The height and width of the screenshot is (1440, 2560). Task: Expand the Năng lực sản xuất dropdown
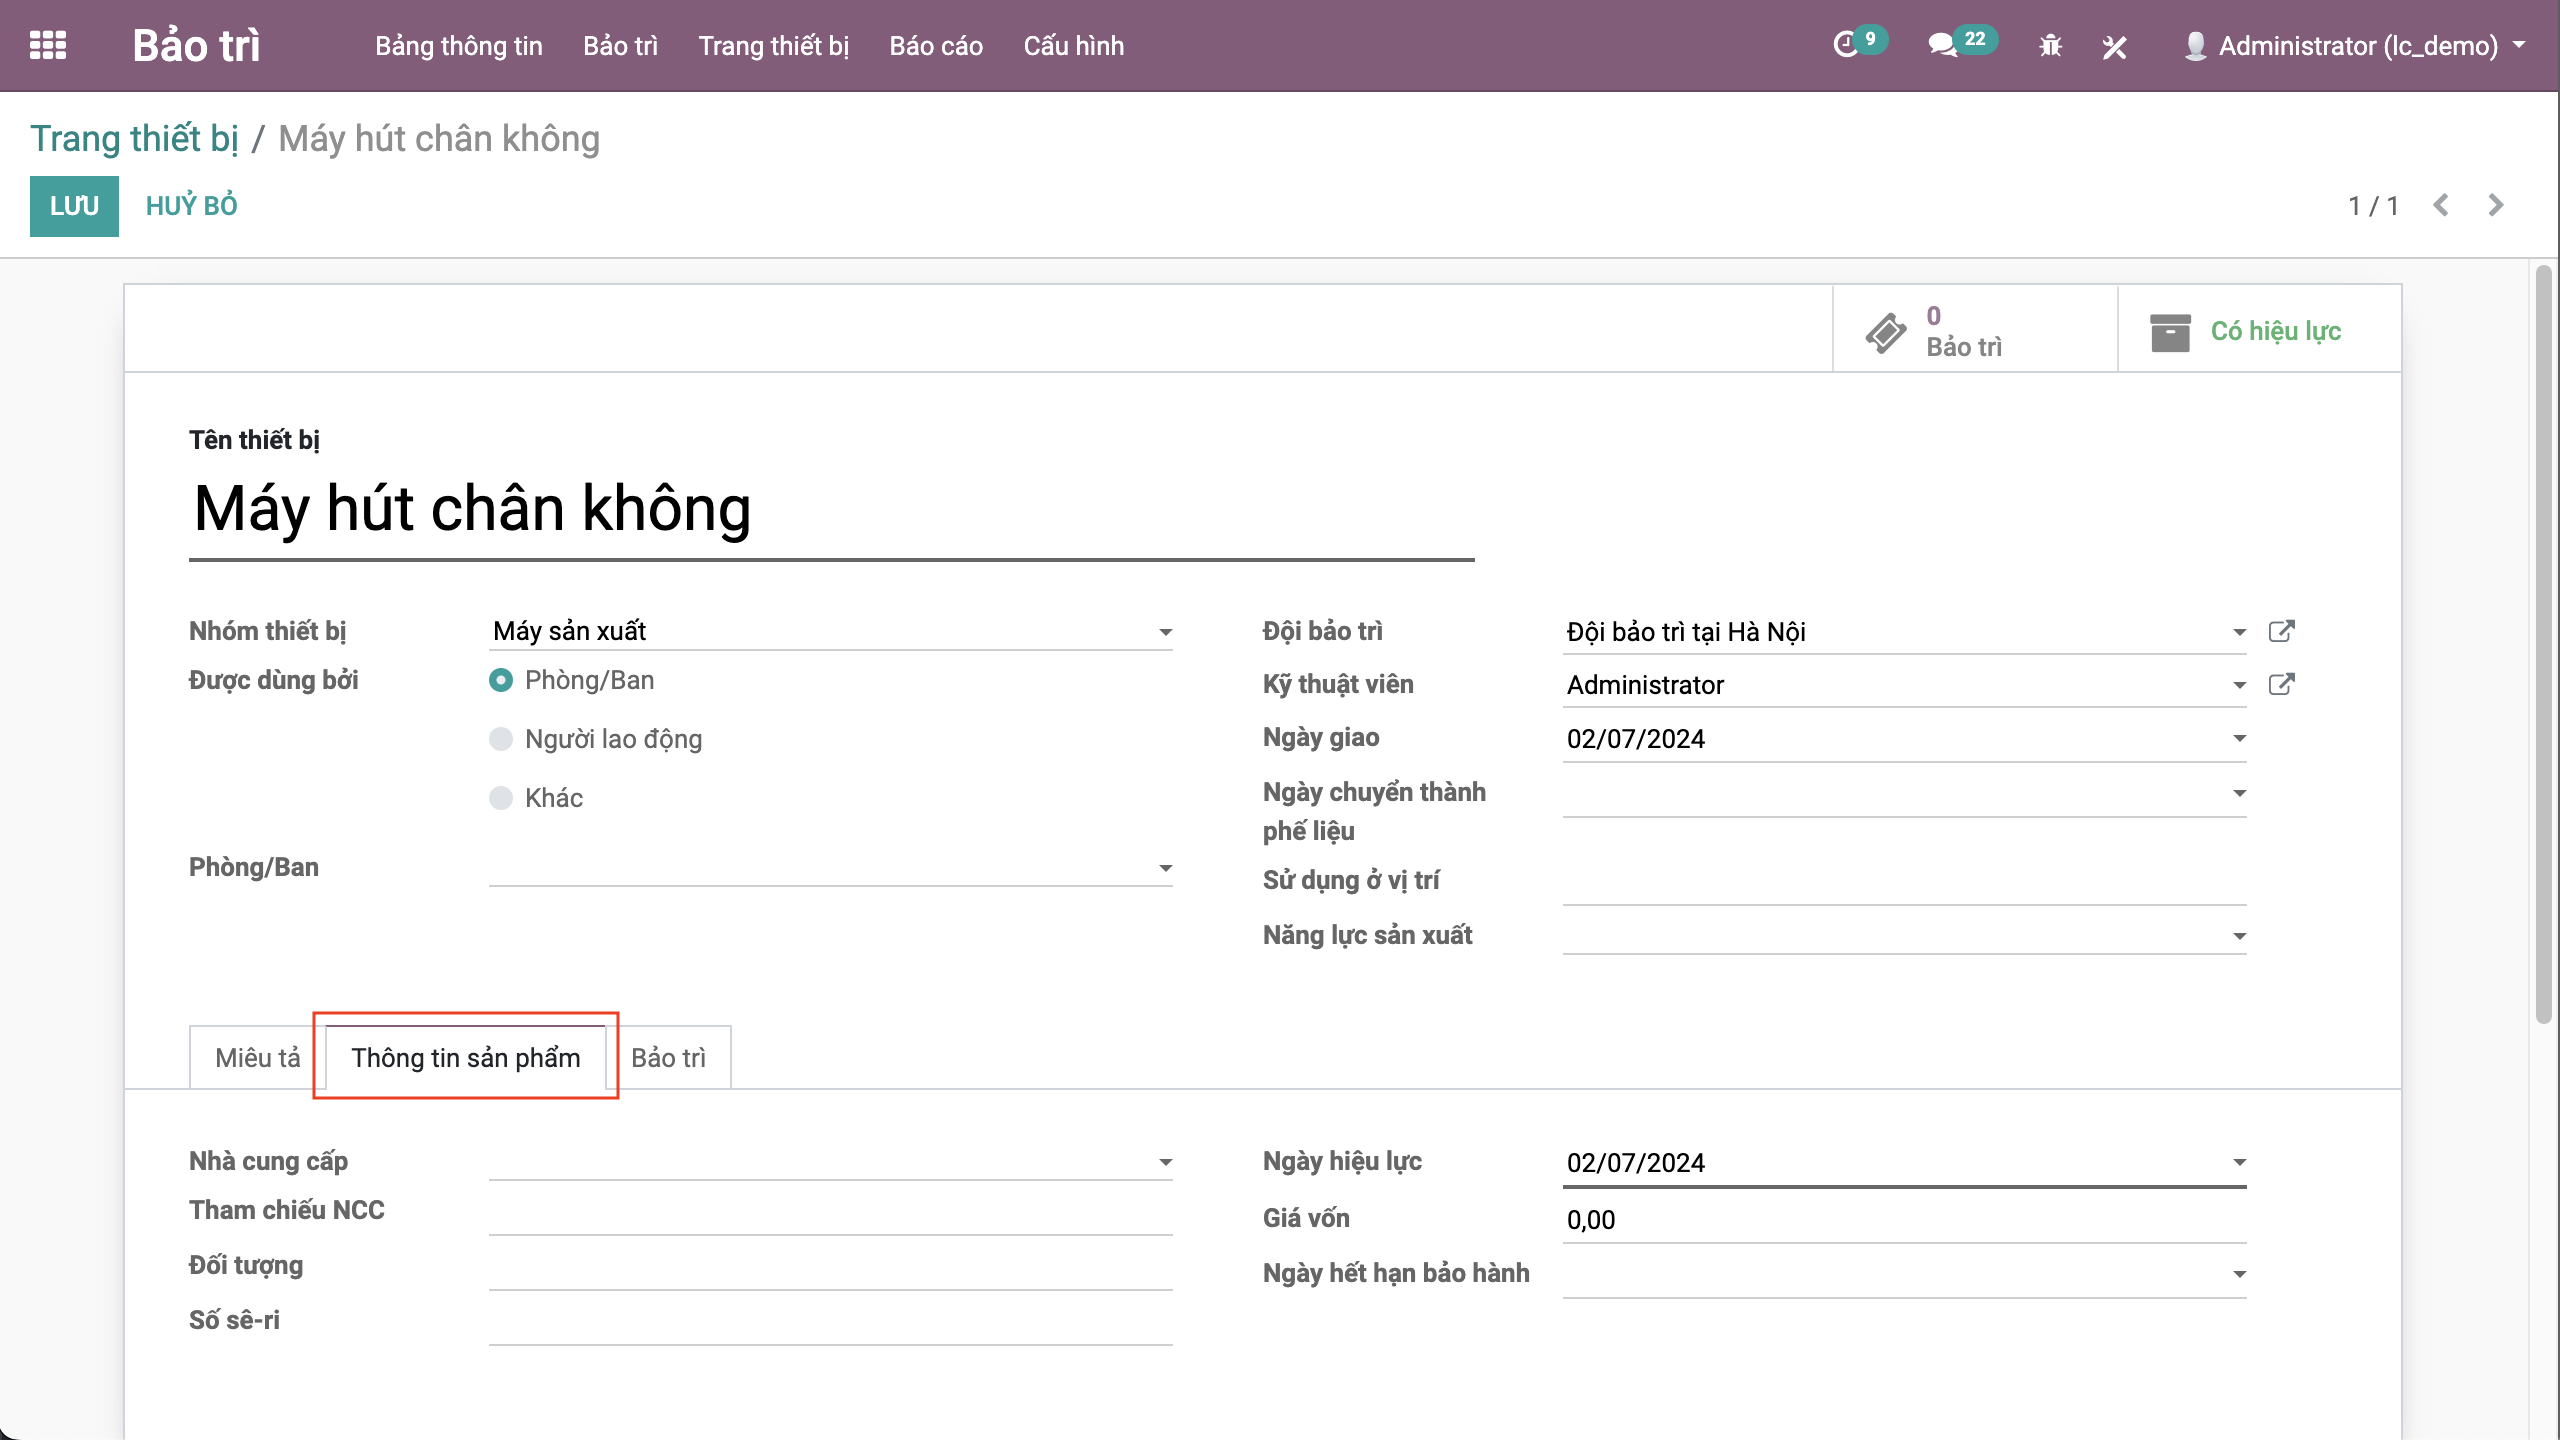(x=2239, y=936)
